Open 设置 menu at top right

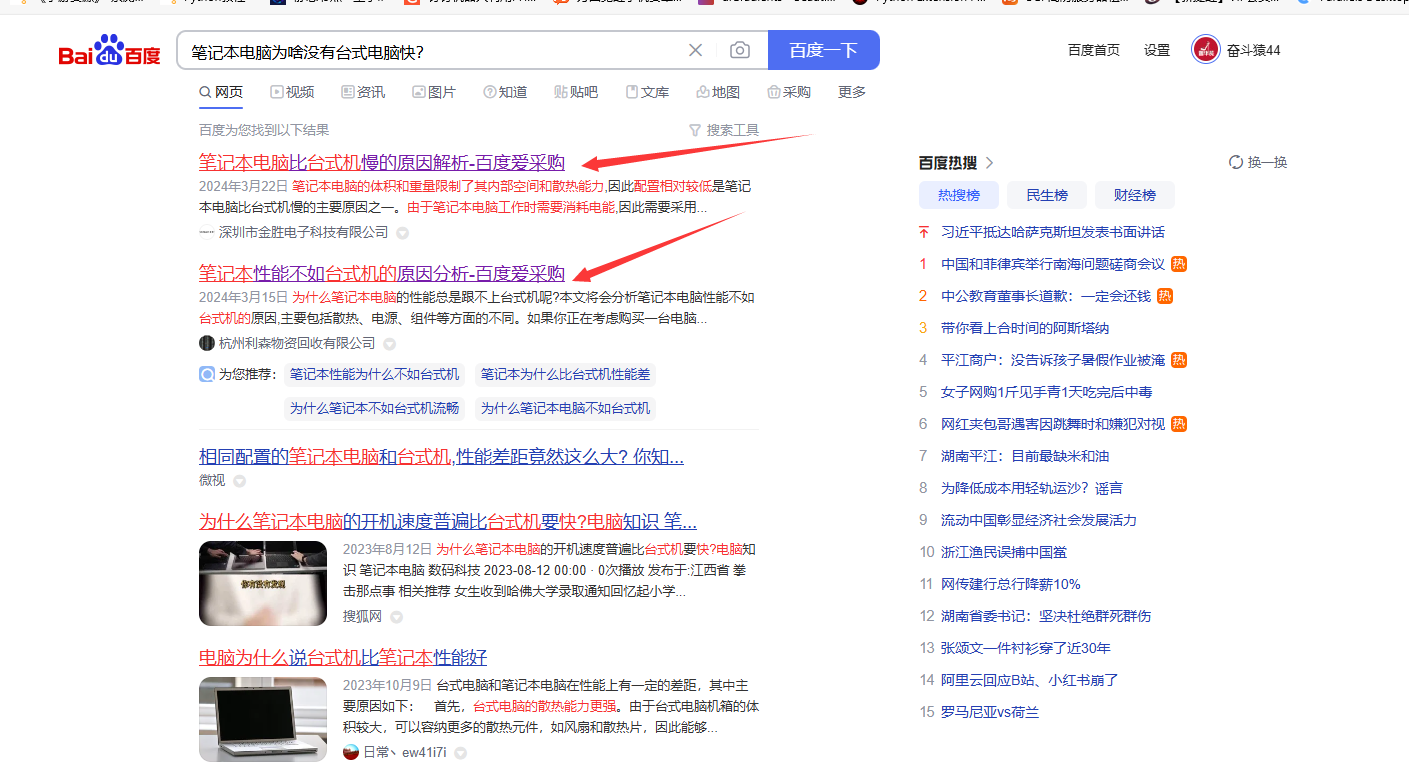pos(1157,50)
